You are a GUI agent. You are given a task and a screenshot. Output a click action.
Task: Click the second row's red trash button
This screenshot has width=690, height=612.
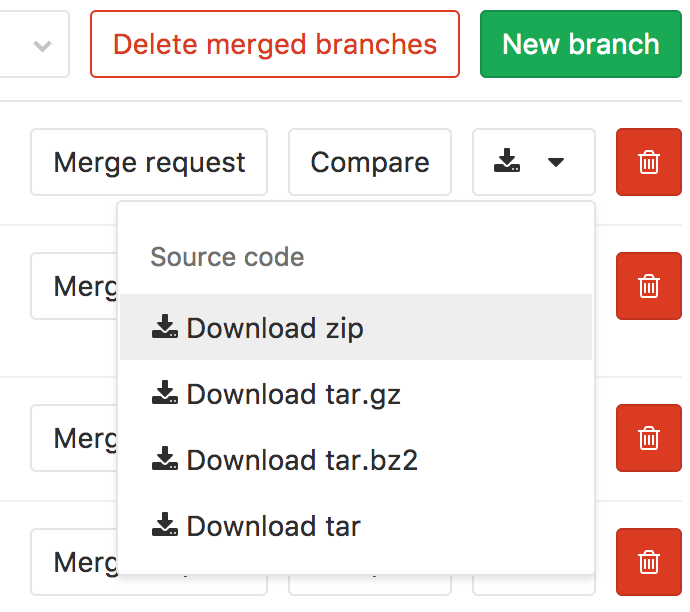point(649,286)
